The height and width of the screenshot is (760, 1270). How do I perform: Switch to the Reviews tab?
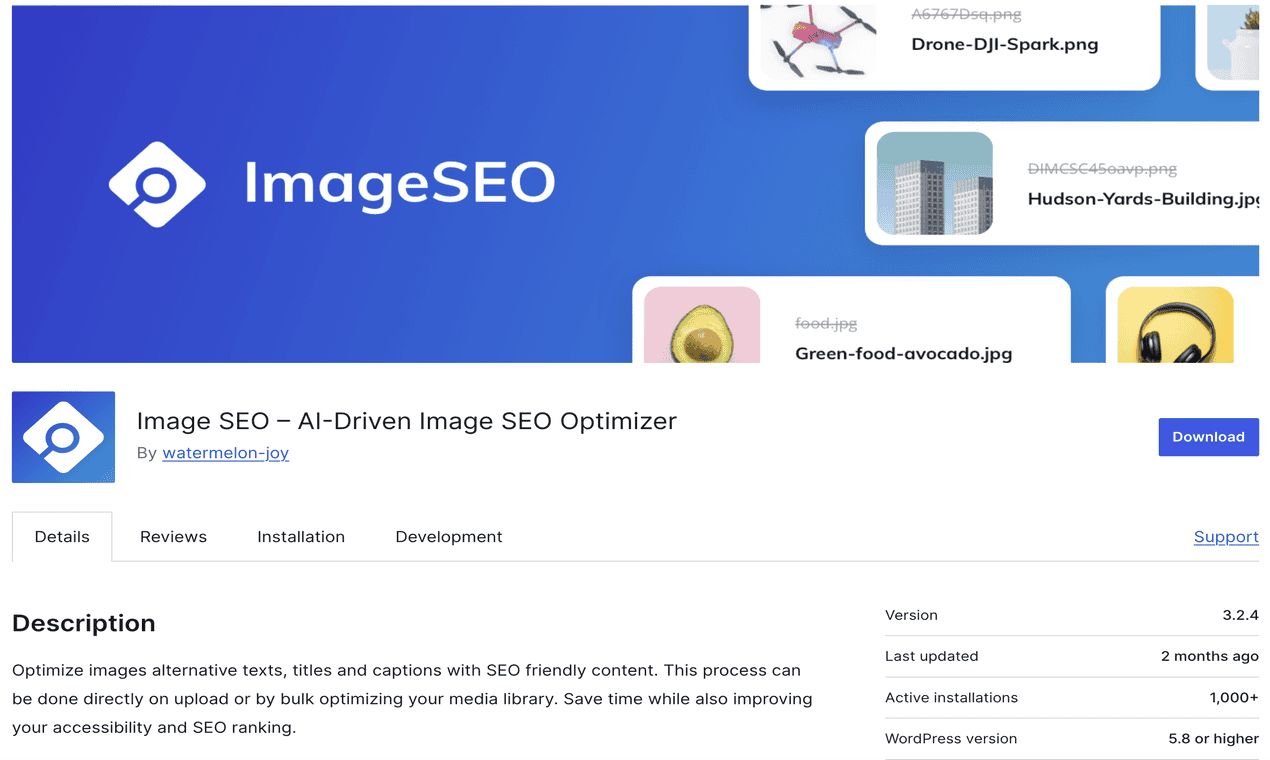[173, 537]
